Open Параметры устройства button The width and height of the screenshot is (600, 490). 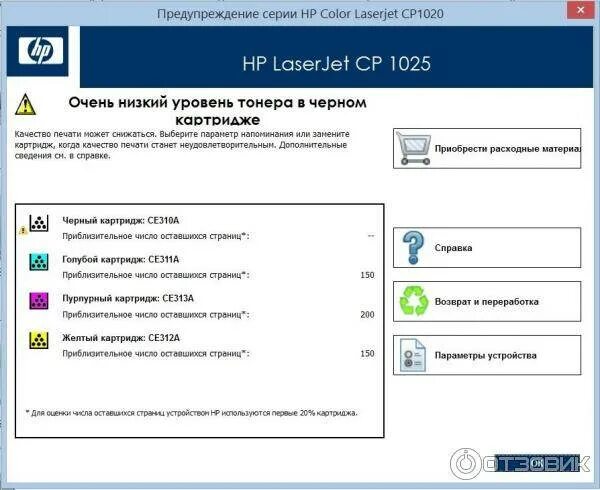(x=487, y=355)
